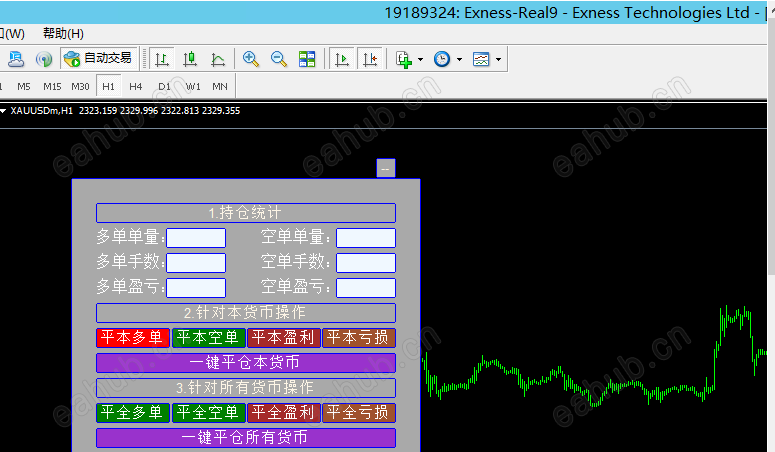Click the add indicator icon

404,59
